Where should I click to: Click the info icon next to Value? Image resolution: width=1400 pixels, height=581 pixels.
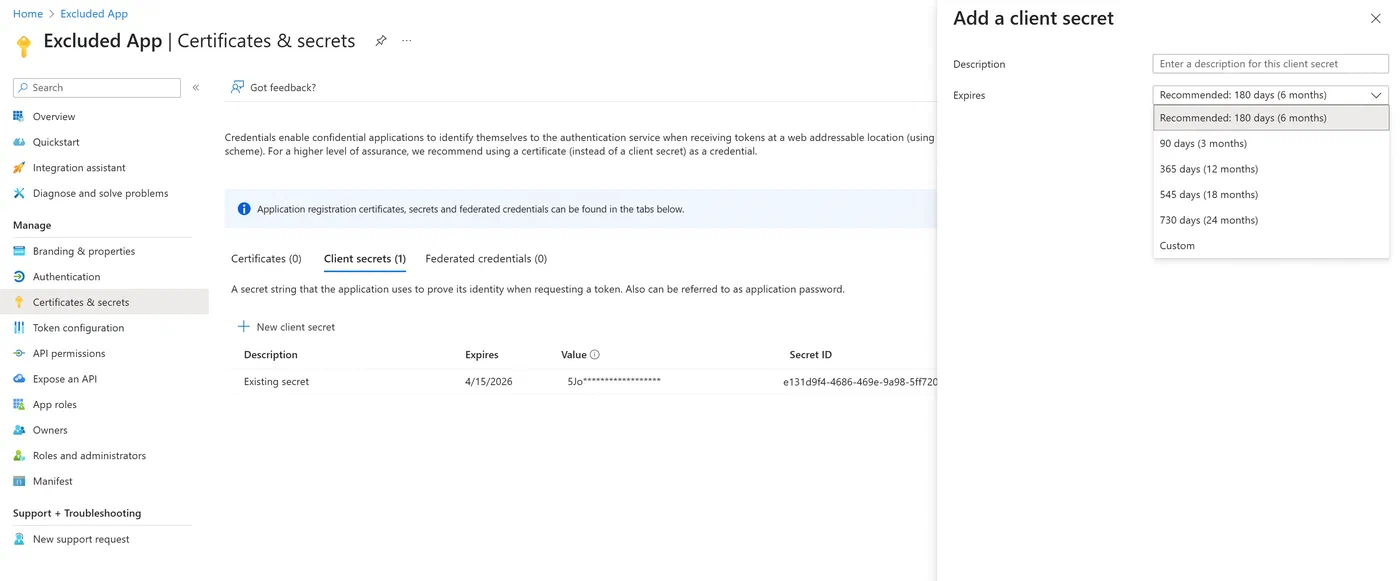(x=595, y=355)
